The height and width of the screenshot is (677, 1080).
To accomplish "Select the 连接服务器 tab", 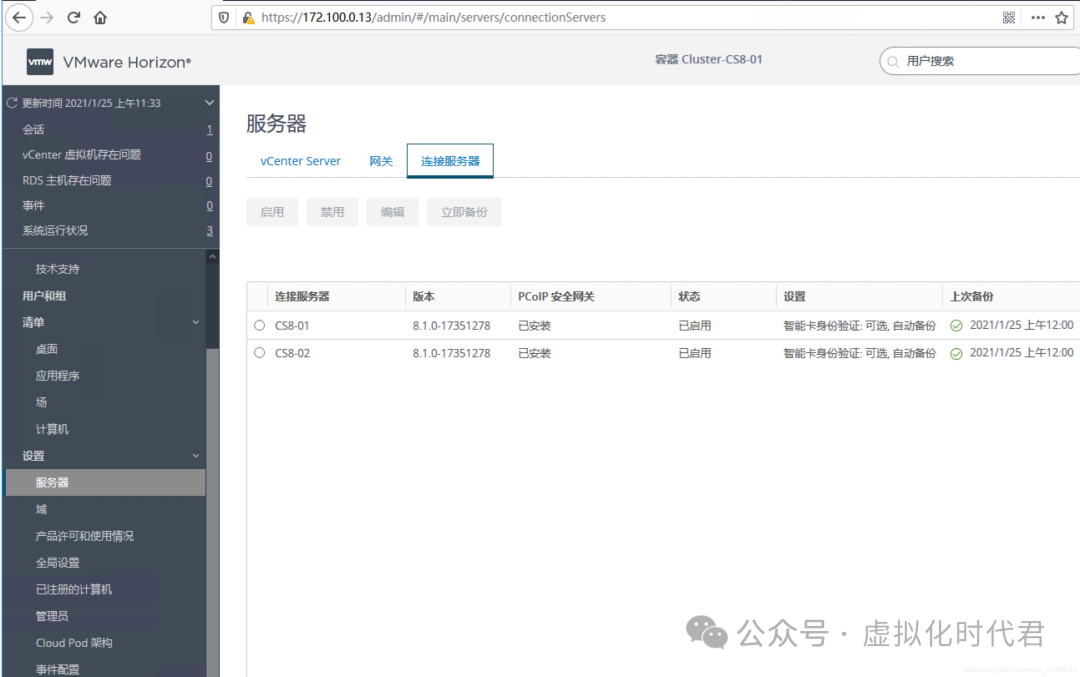I will tap(450, 161).
